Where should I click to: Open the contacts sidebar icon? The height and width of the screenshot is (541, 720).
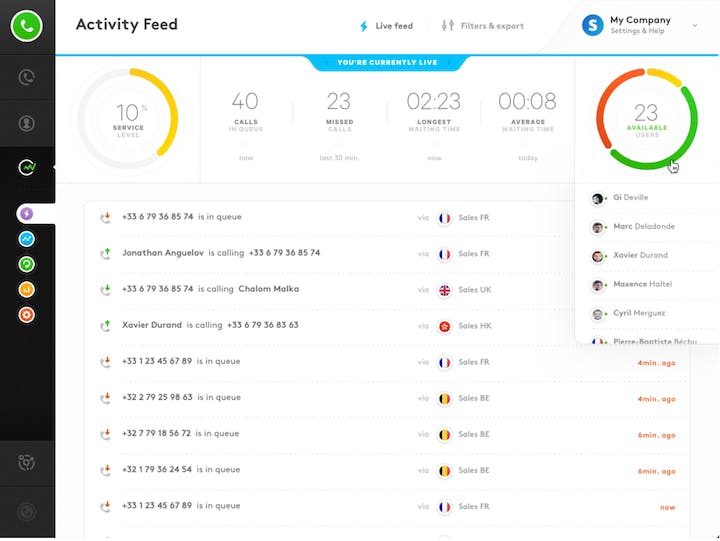click(x=27, y=123)
